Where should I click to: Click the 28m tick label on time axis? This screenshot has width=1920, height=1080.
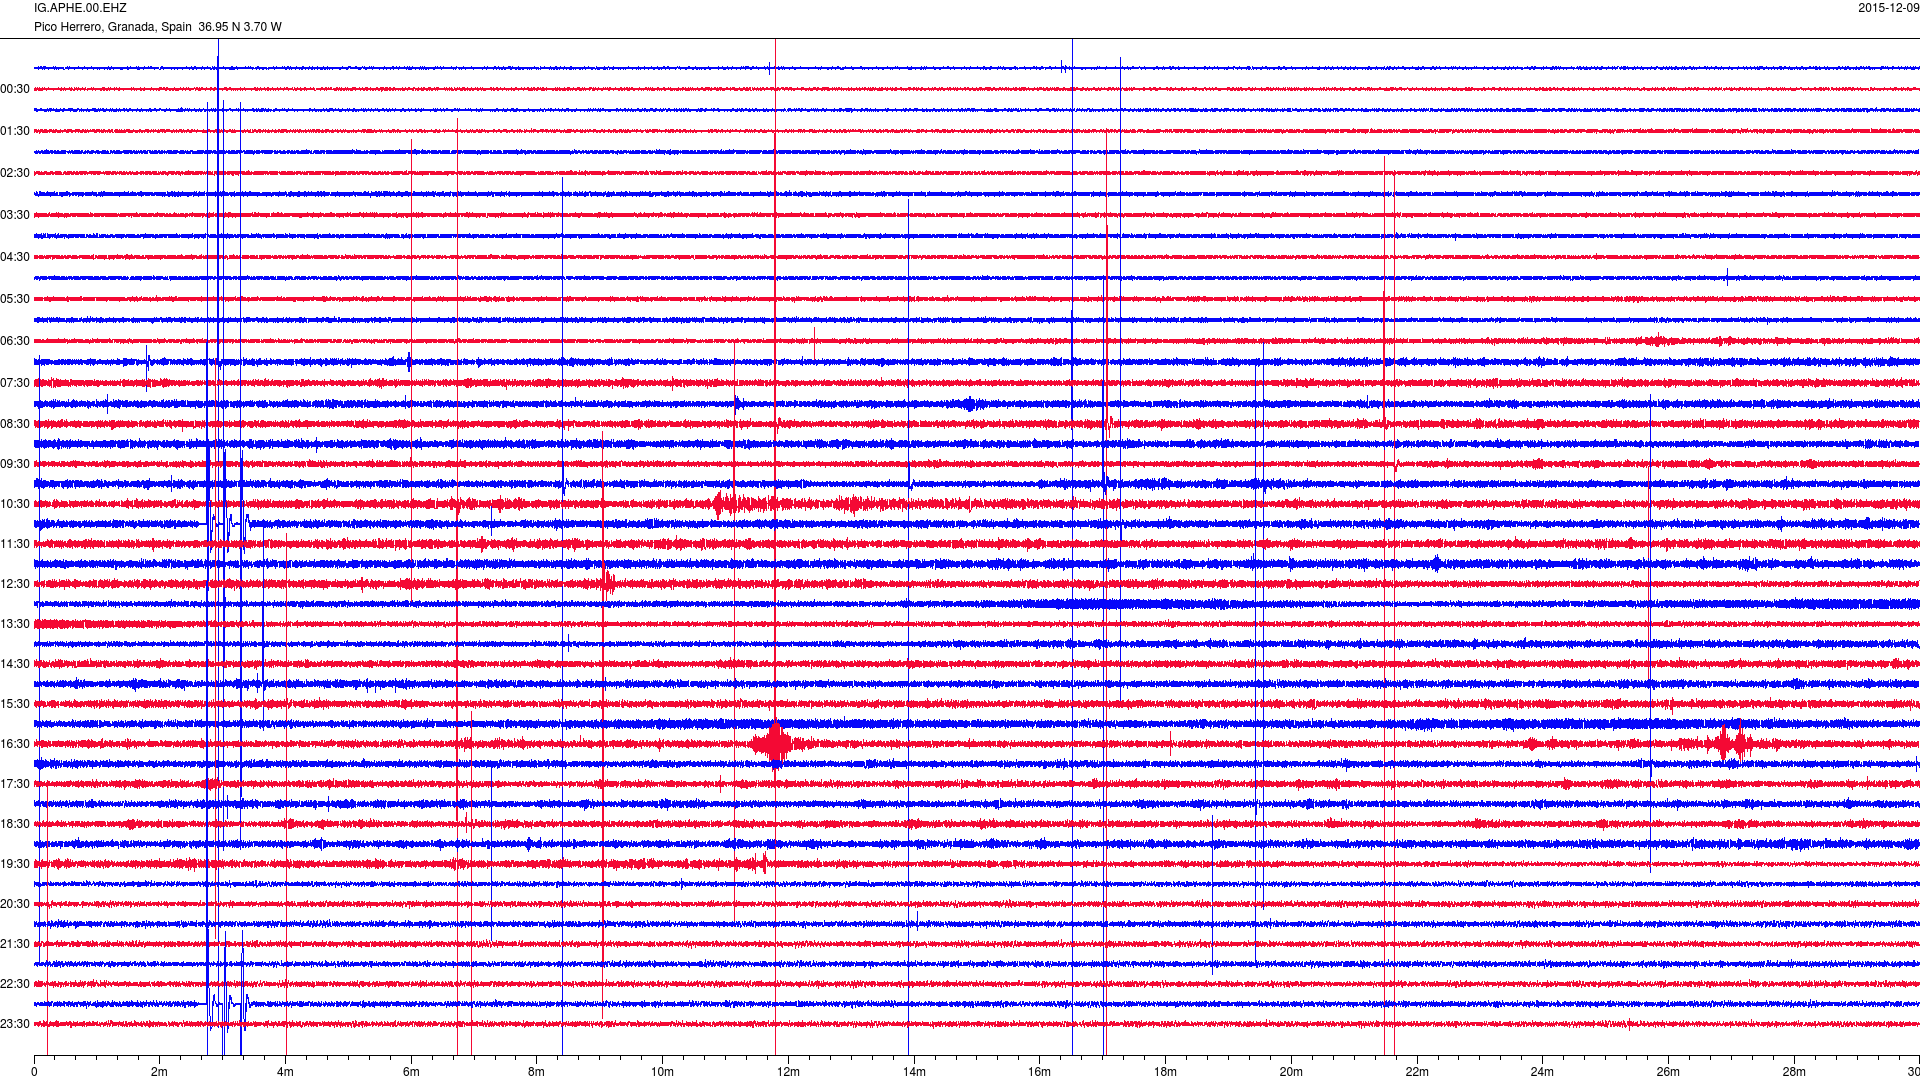coord(1794,1072)
